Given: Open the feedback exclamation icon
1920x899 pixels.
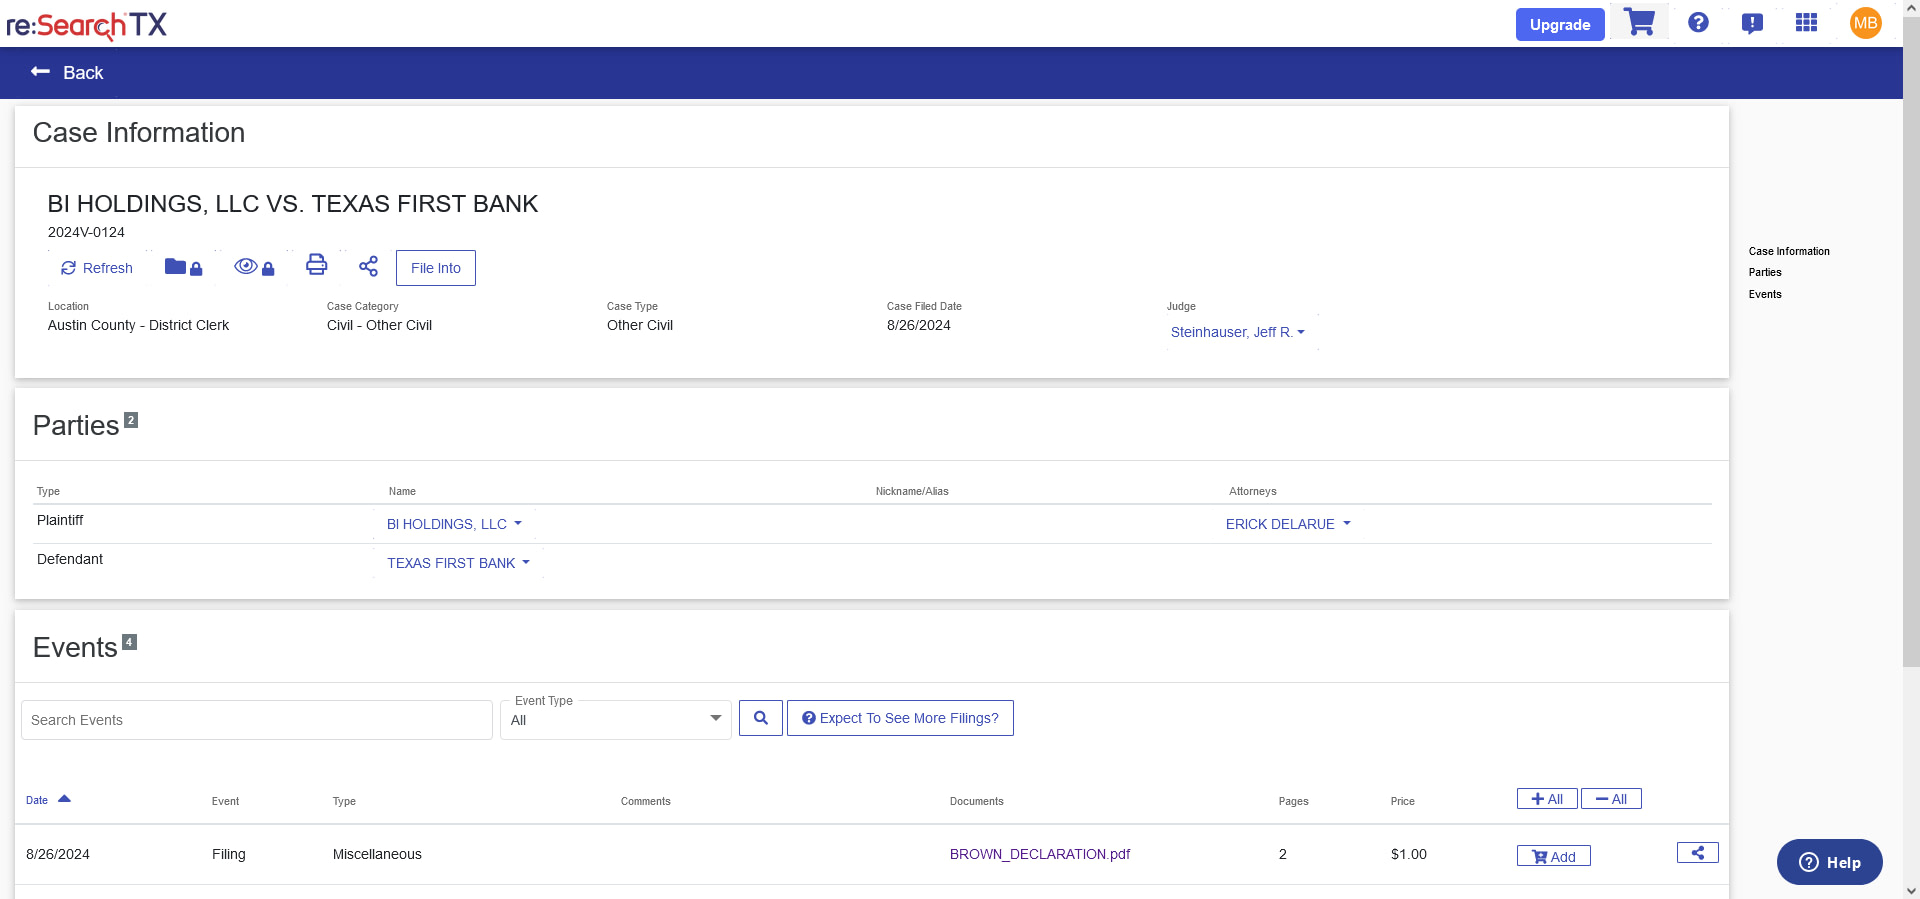Looking at the screenshot, I should (1752, 23).
